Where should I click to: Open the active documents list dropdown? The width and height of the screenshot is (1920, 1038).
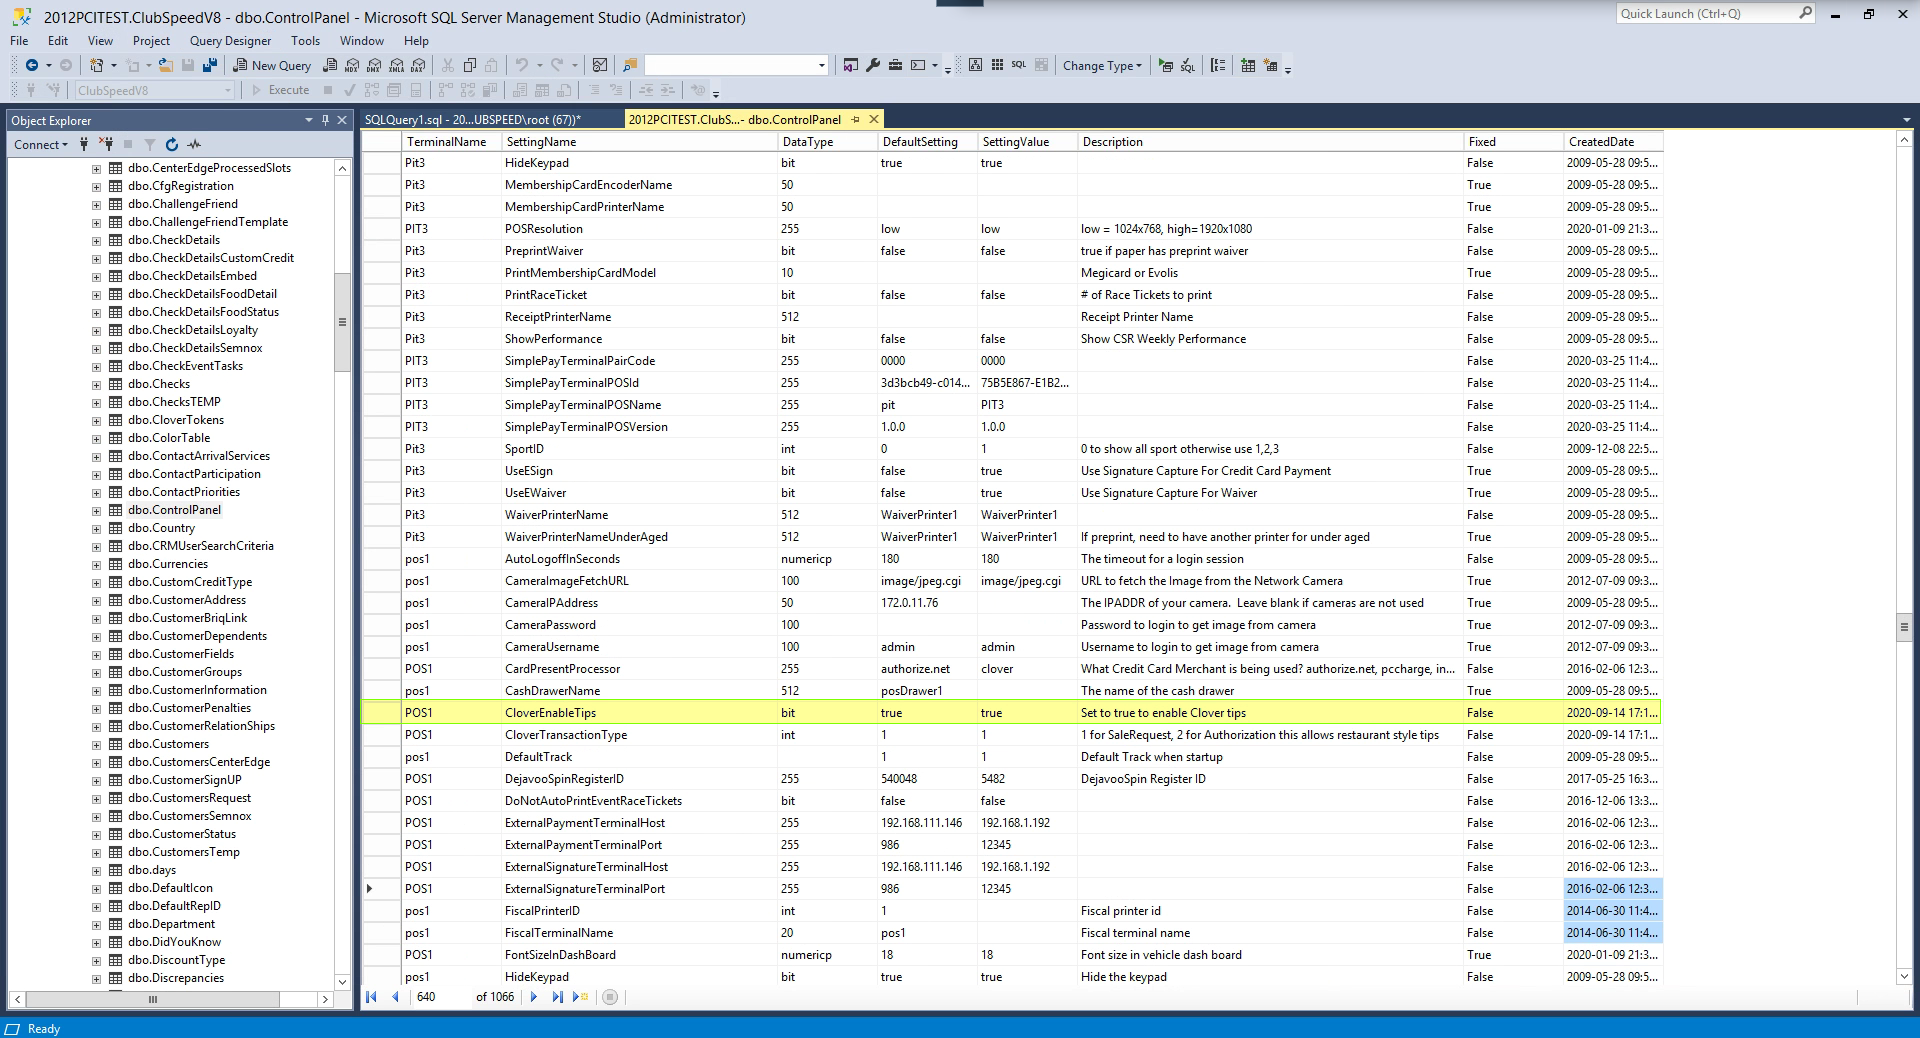(x=1906, y=120)
